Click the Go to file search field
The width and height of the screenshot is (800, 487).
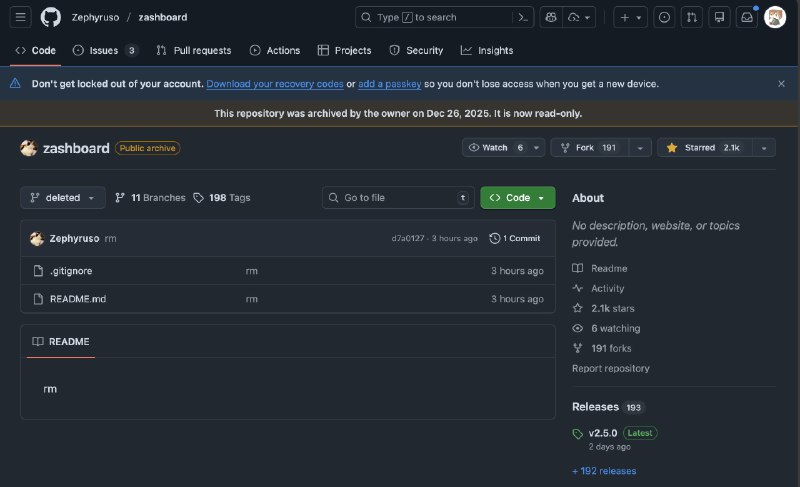(398, 197)
